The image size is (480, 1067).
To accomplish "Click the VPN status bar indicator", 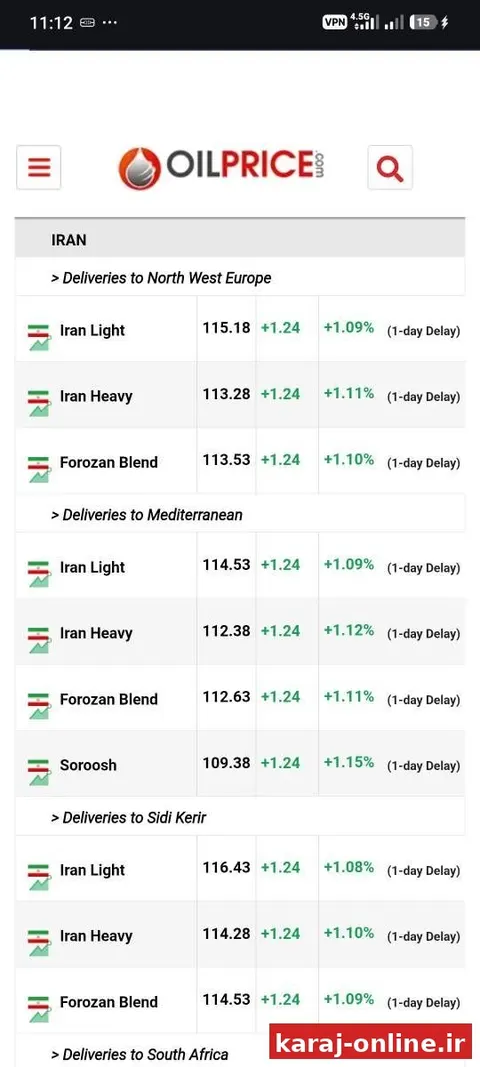I will point(334,22).
